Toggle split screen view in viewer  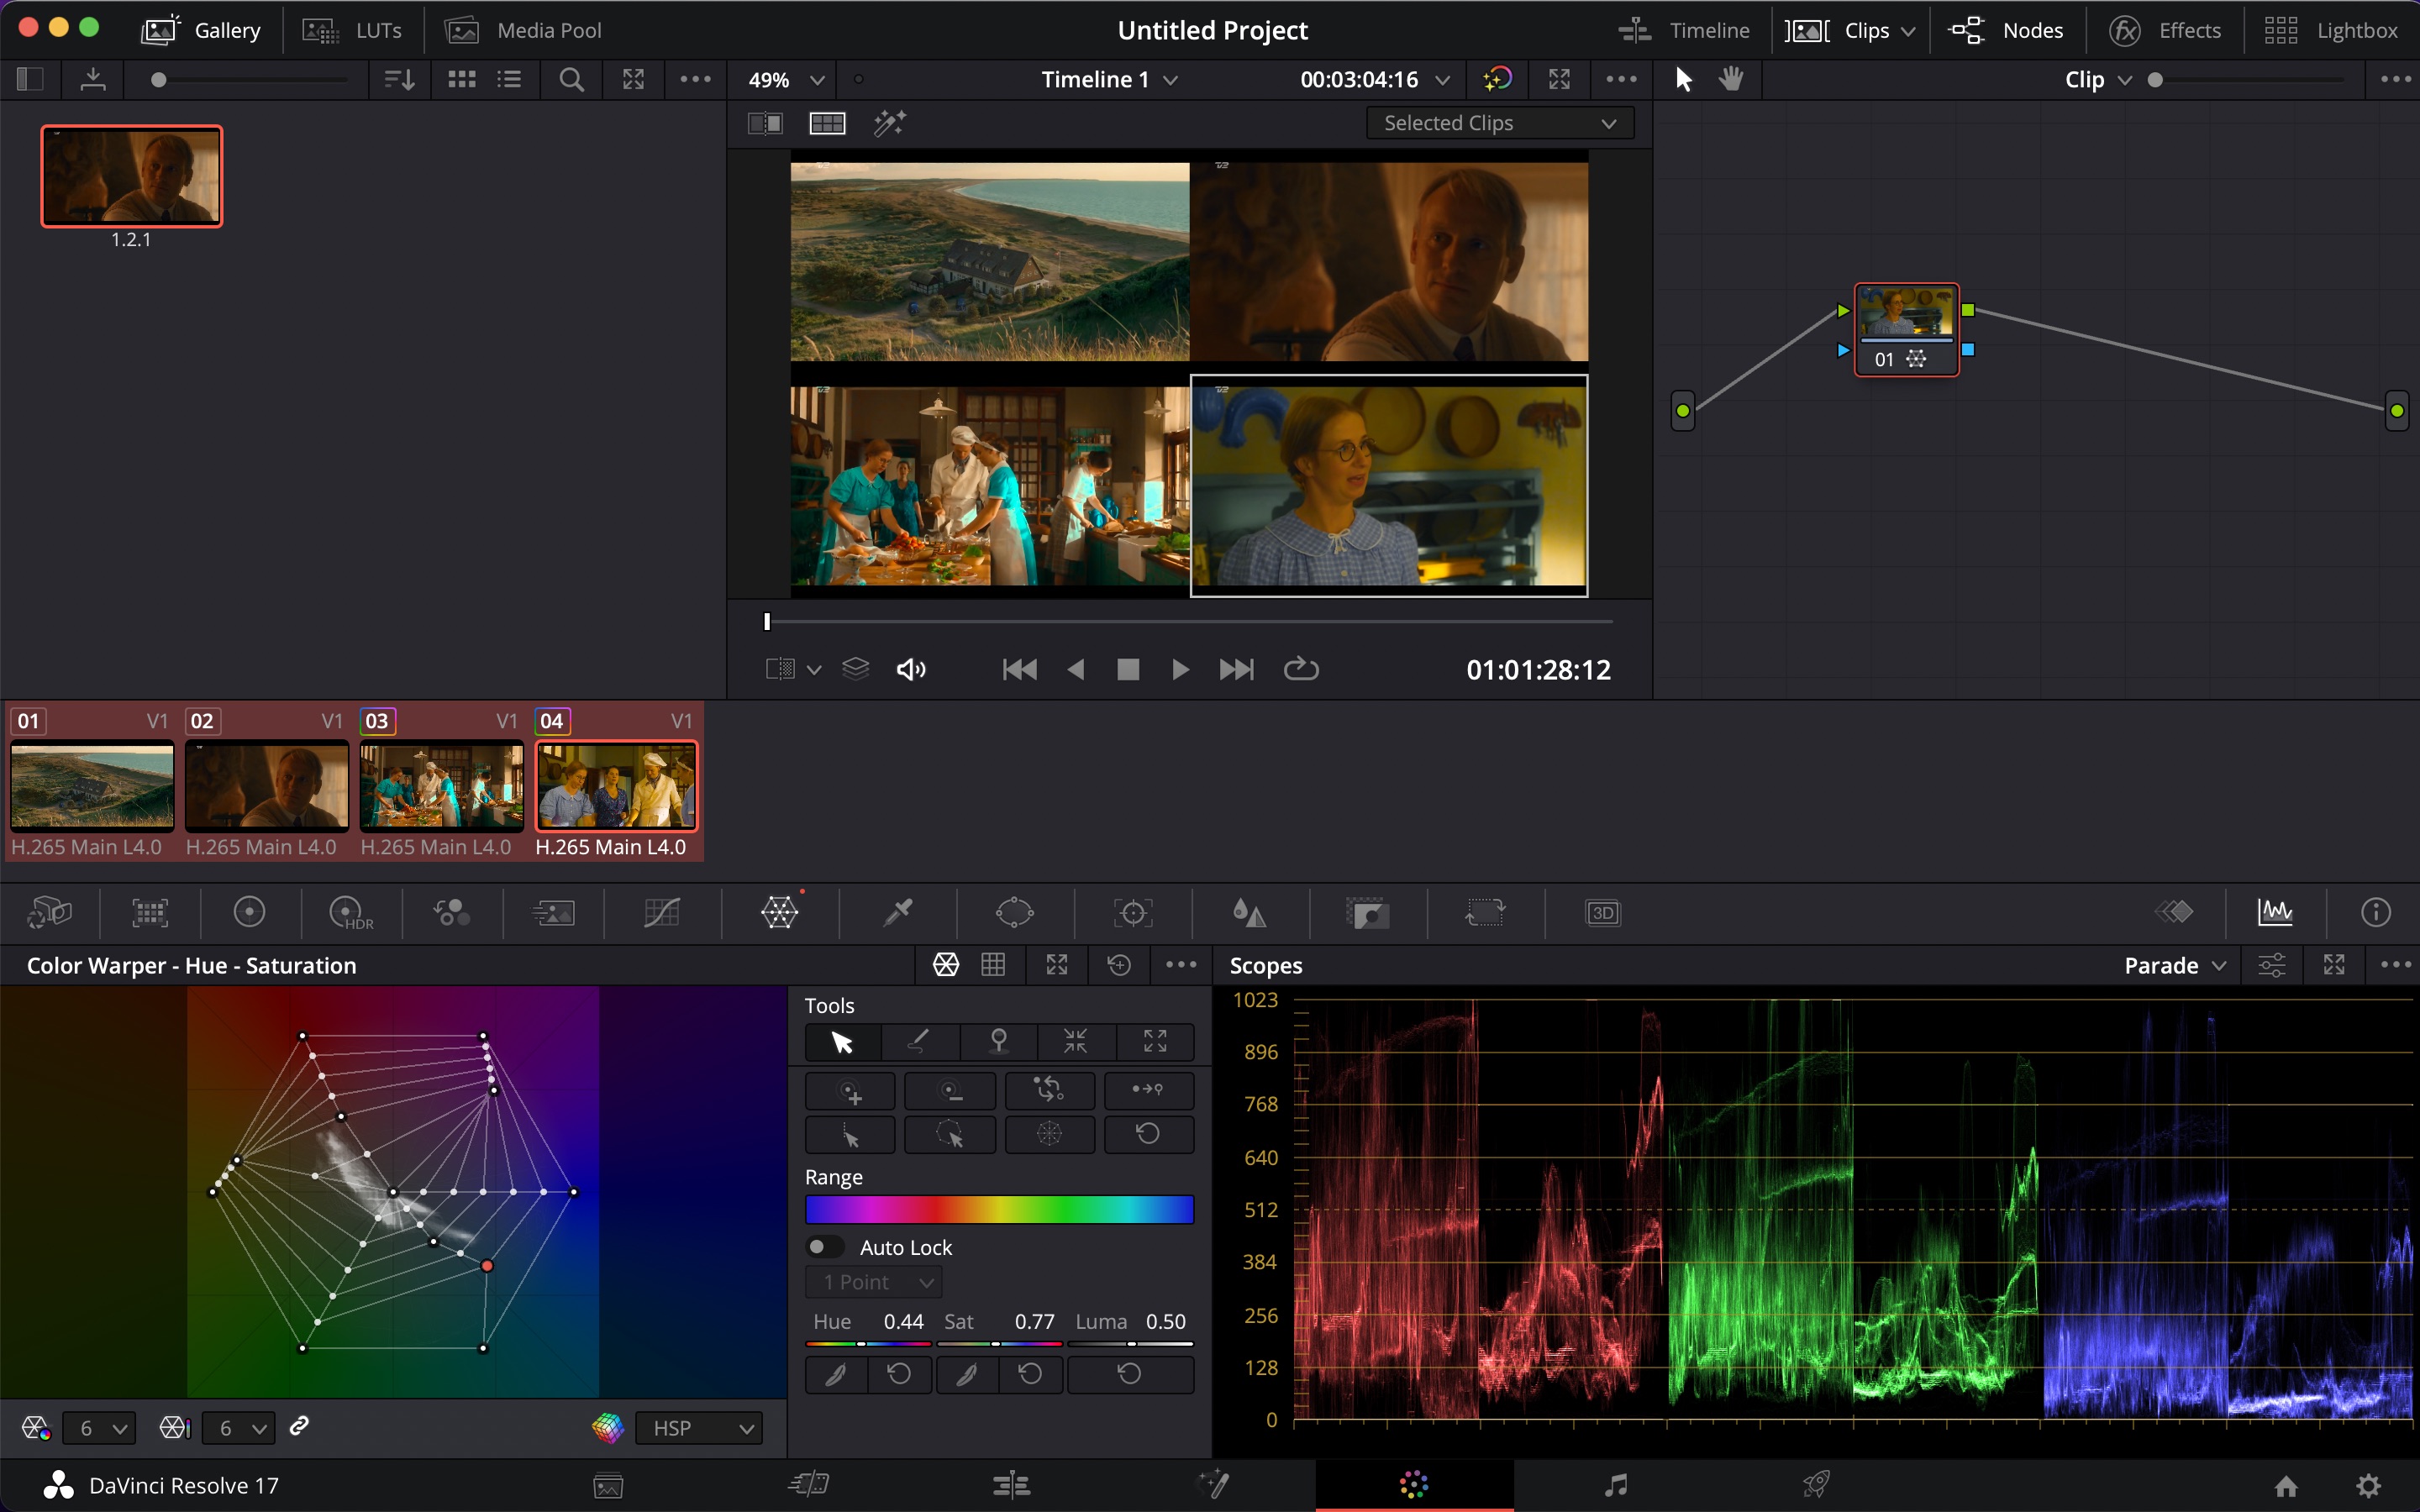click(x=827, y=123)
